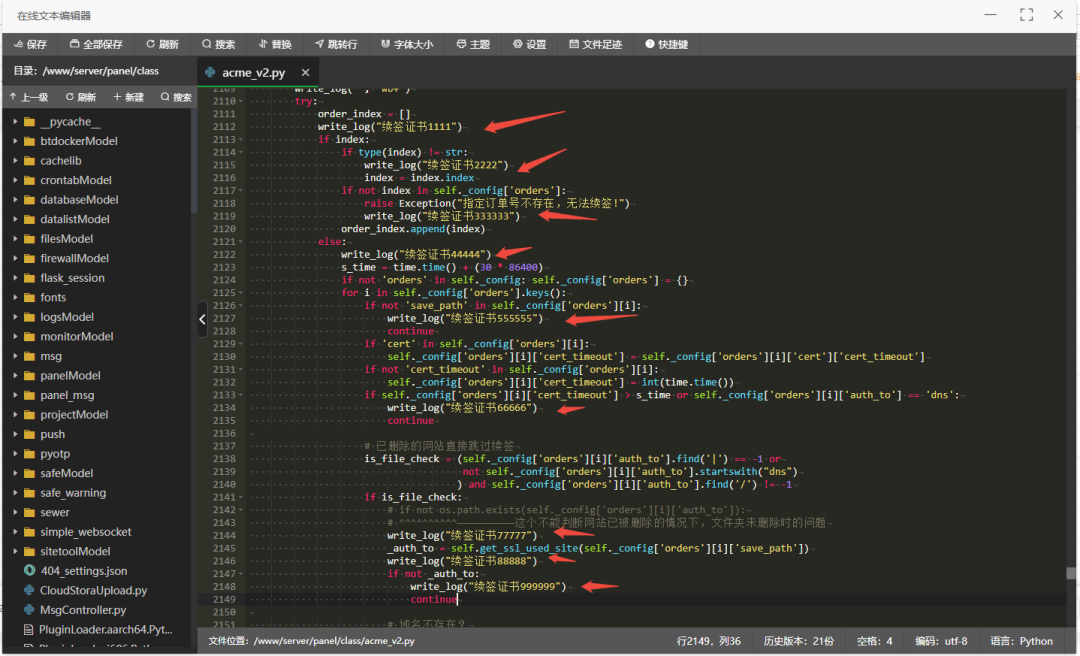
Task: Click the projectModel folder icon
Action: [29, 415]
